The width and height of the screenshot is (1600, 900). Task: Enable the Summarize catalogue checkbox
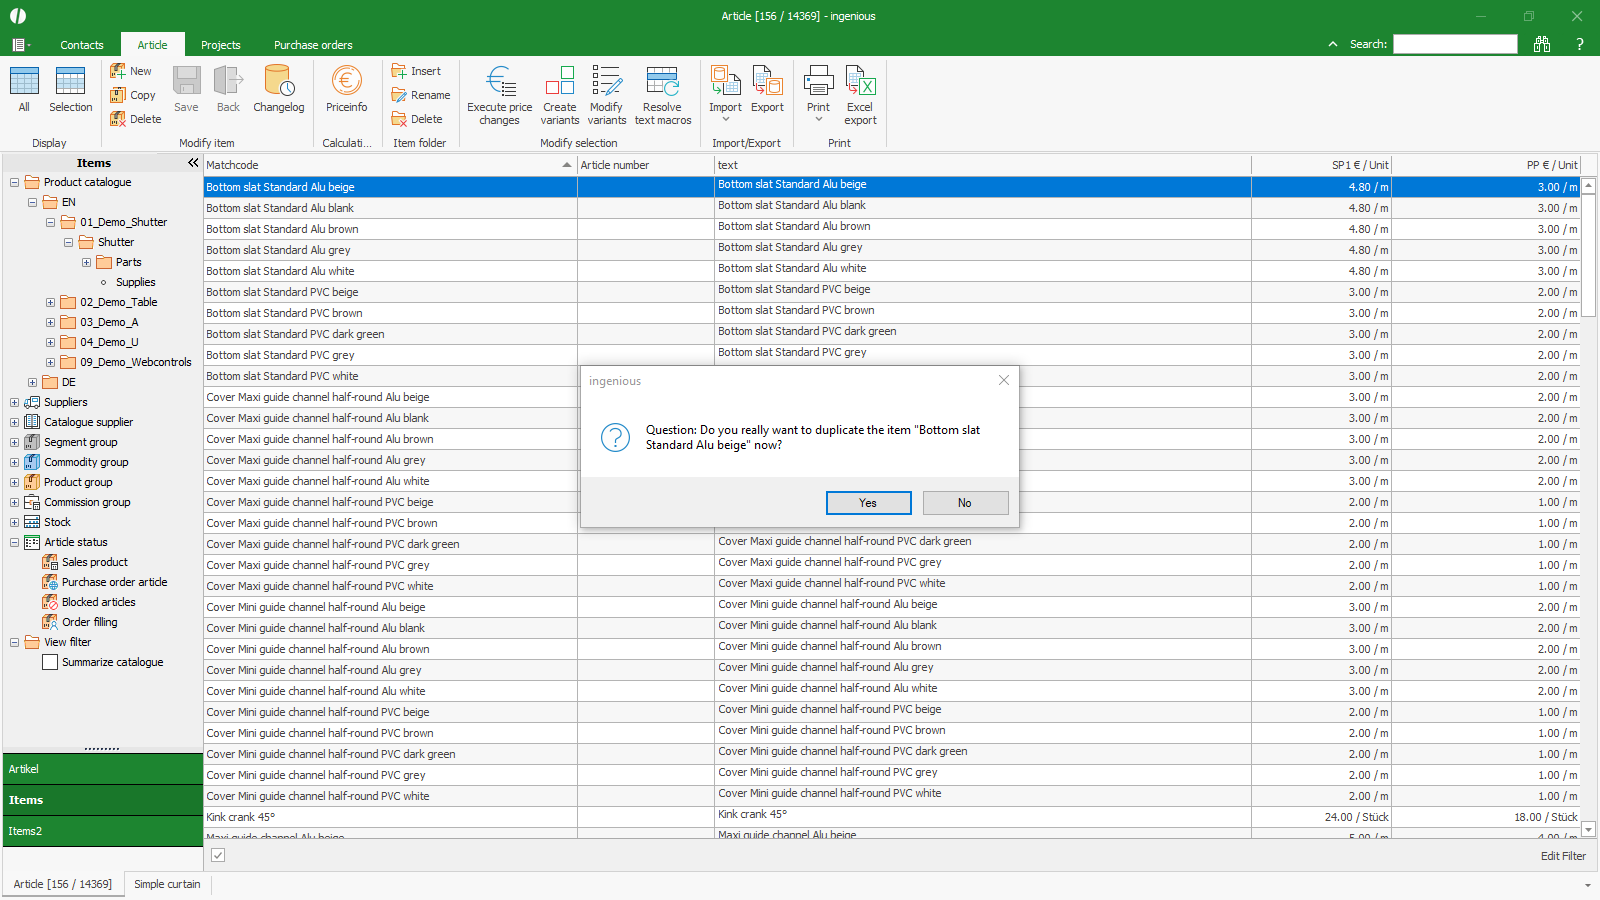(50, 662)
